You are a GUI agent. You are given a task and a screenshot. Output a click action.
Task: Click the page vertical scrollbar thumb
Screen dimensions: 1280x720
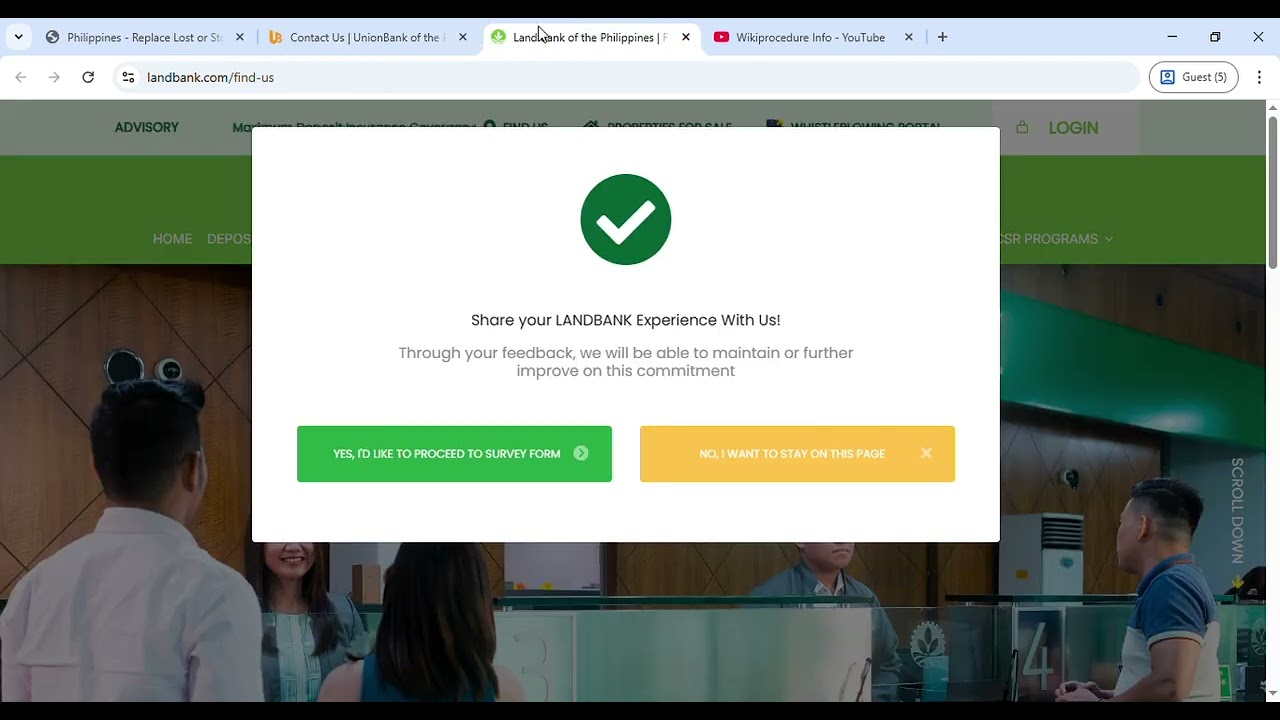coord(1273,193)
